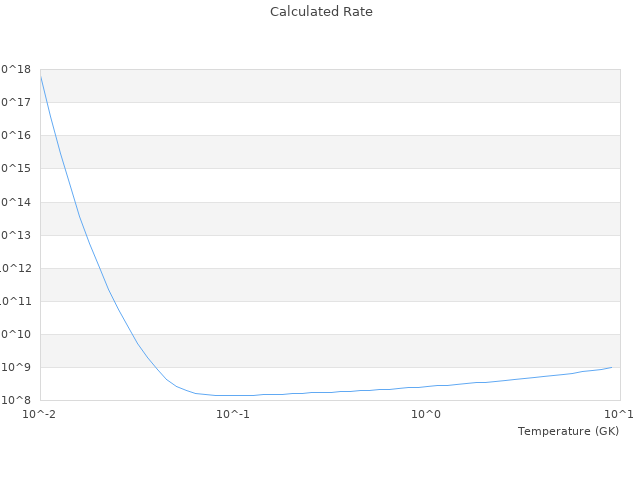Select the 10^14 y-axis tick label
Image resolution: width=640 pixels, height=480 pixels.
pyautogui.click(x=16, y=202)
